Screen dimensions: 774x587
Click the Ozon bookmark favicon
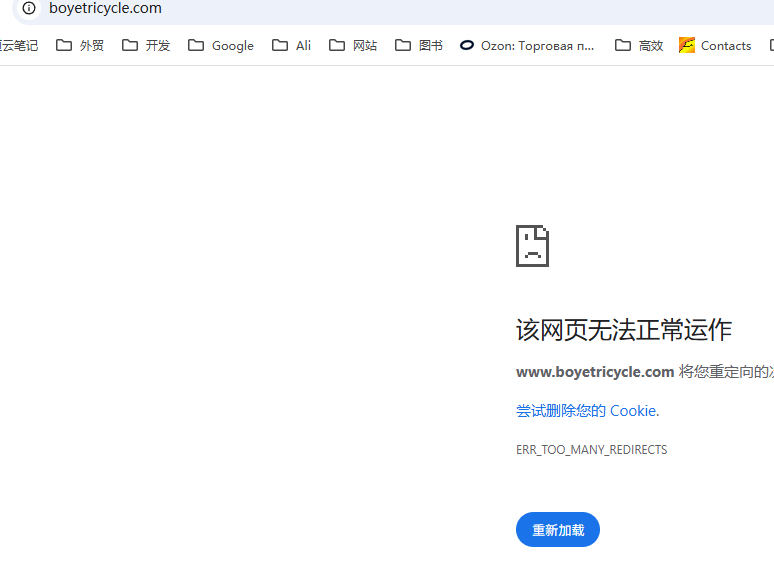466,45
